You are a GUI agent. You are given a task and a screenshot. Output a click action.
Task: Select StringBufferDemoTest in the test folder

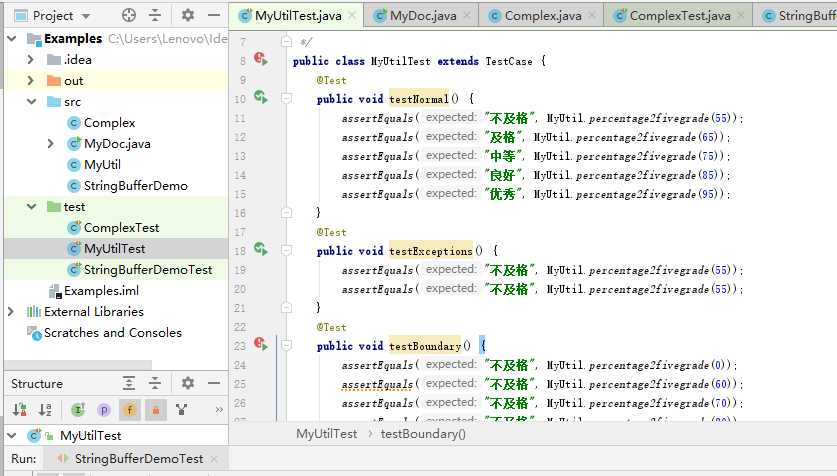[x=148, y=270]
